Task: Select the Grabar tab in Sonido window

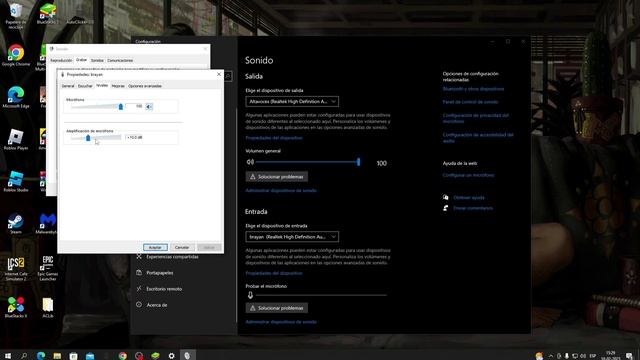Action: pos(81,60)
